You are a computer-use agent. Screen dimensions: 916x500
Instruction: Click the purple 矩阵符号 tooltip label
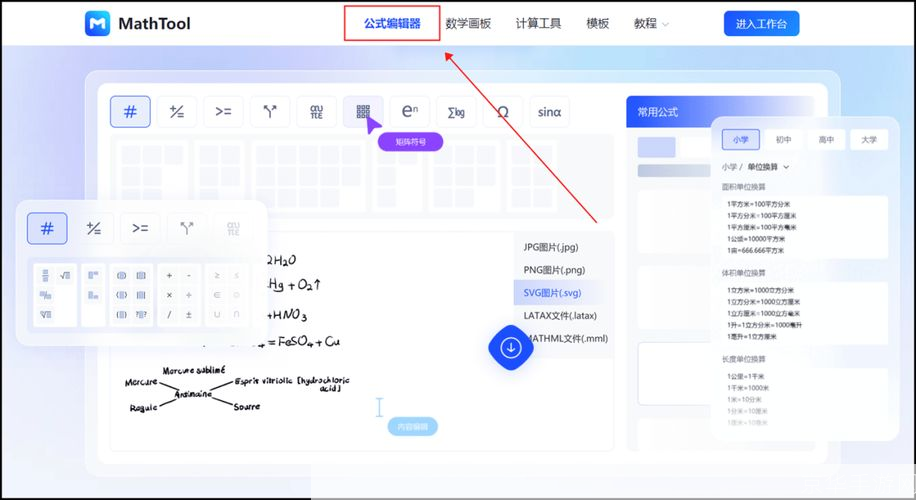(410, 141)
